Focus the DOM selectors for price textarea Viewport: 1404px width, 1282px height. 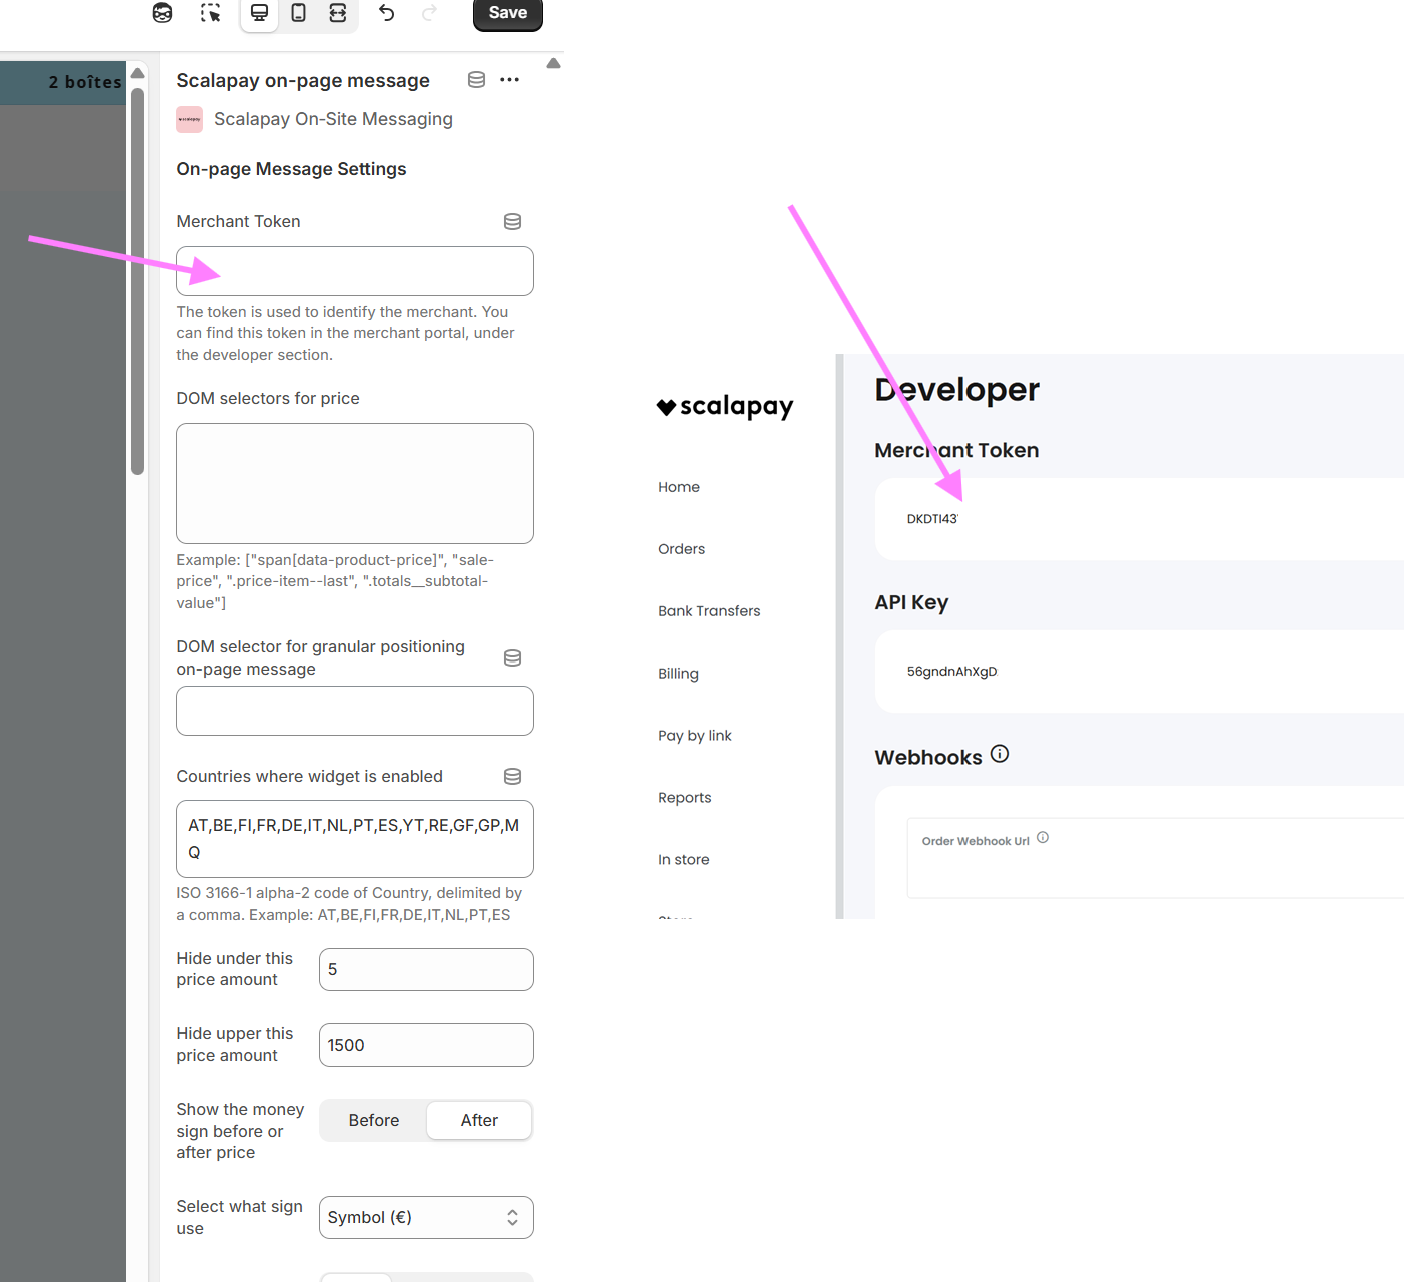(x=355, y=484)
